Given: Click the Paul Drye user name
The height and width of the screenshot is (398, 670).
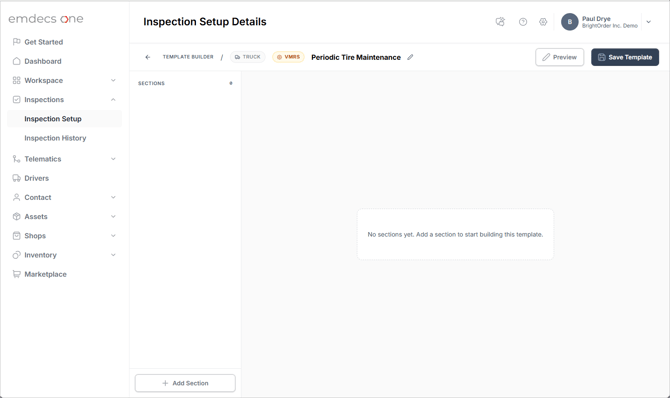Looking at the screenshot, I should (x=596, y=19).
